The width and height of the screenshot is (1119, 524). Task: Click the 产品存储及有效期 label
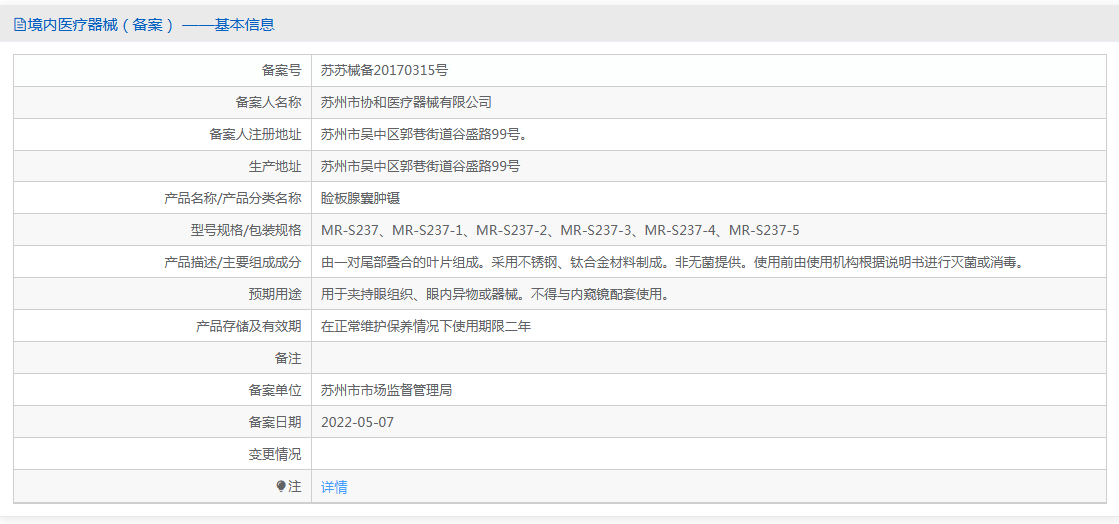tap(249, 326)
